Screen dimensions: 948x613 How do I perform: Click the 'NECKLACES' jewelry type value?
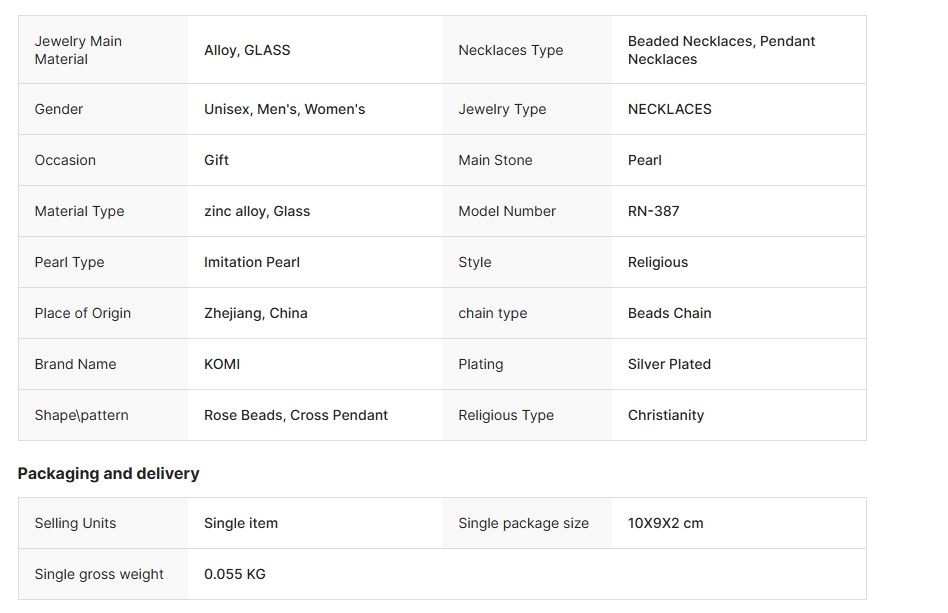click(x=669, y=109)
